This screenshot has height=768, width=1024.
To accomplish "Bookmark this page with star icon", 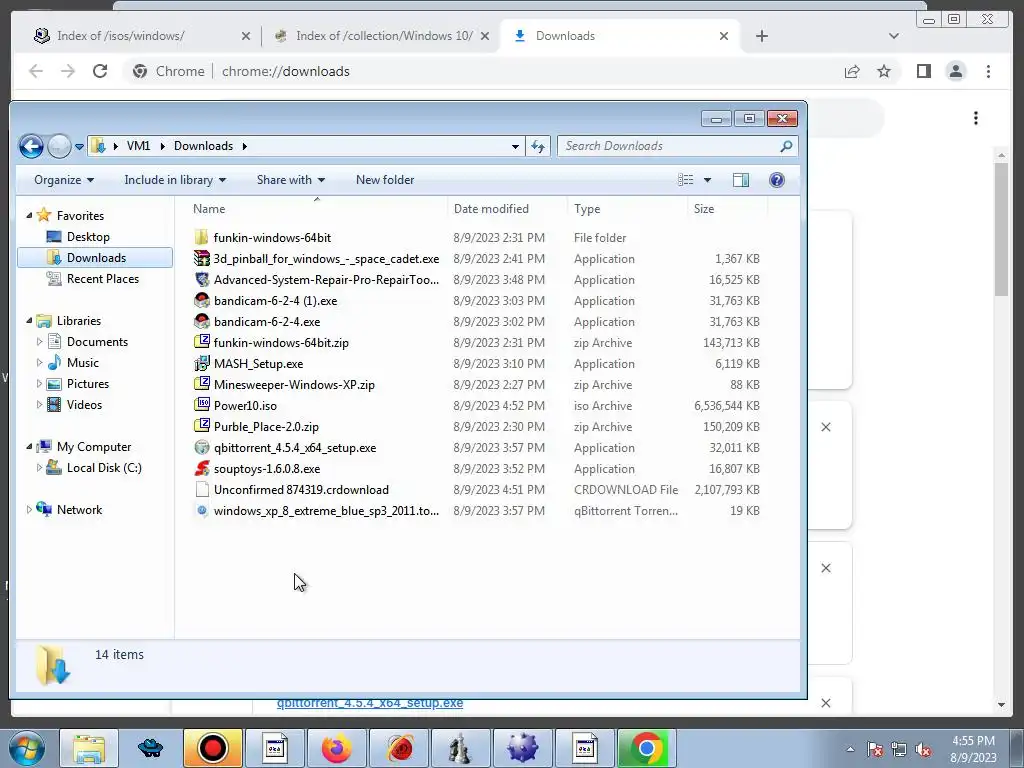I will 884,71.
